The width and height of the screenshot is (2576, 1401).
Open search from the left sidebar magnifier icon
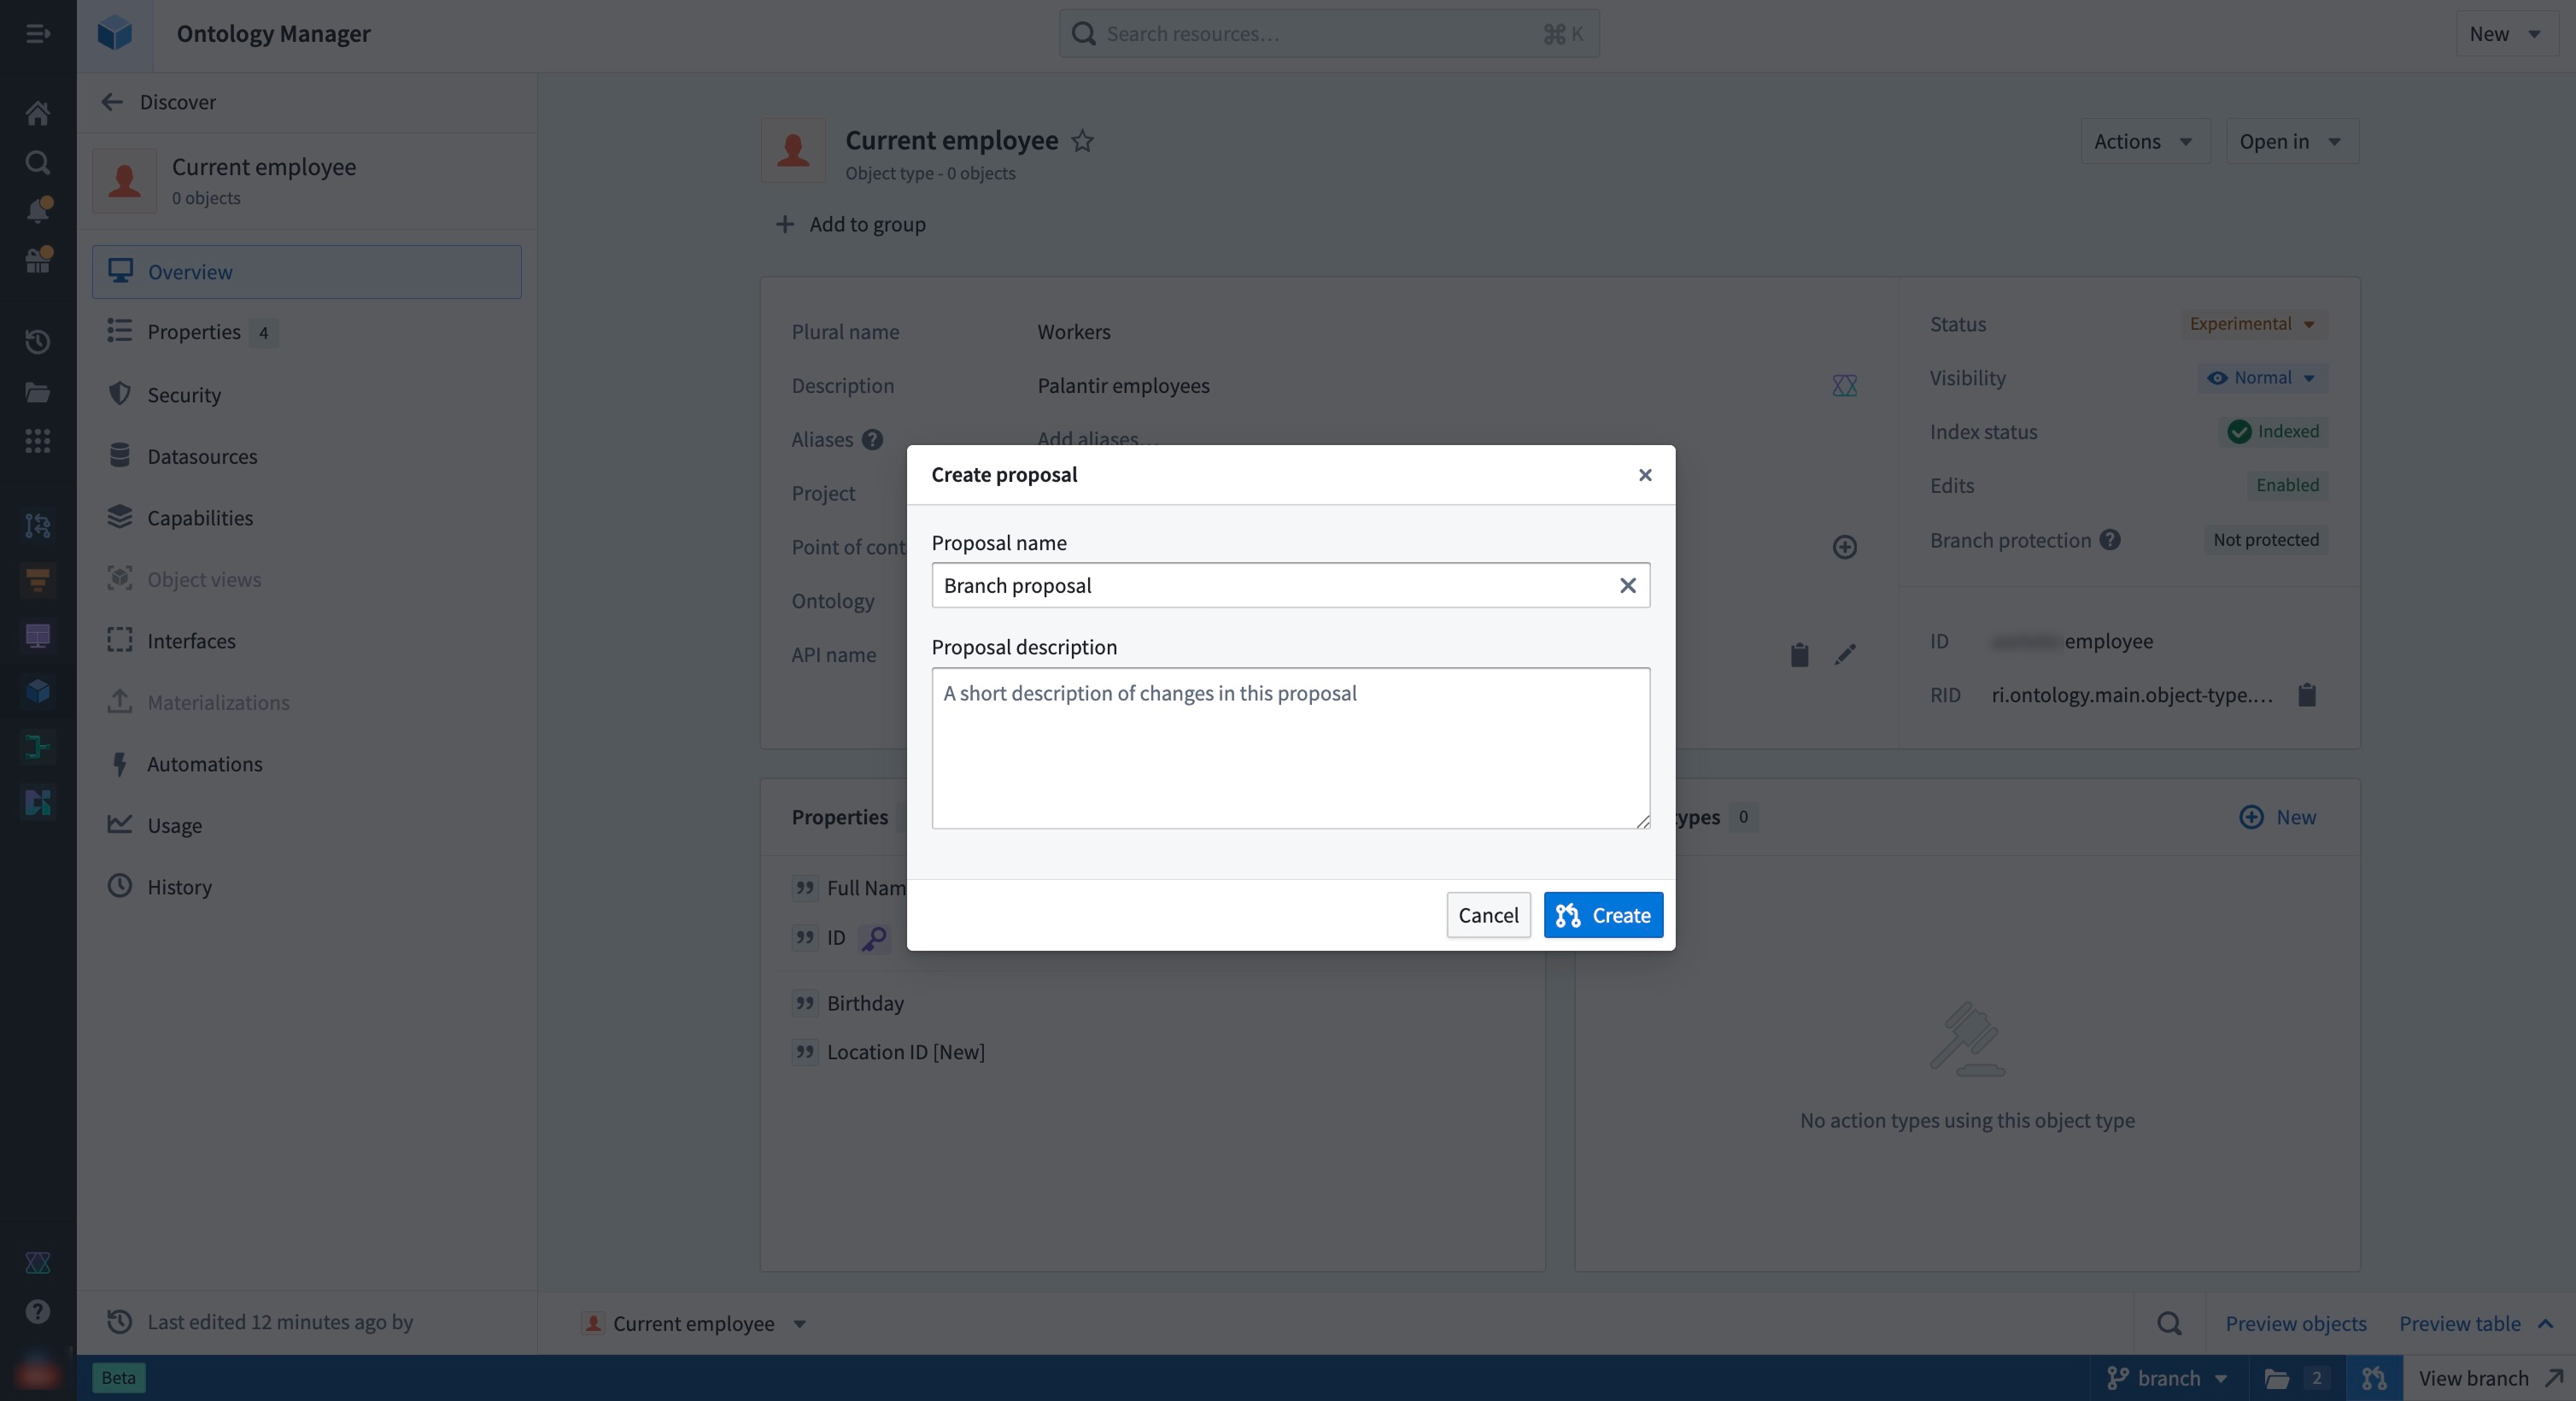37,162
